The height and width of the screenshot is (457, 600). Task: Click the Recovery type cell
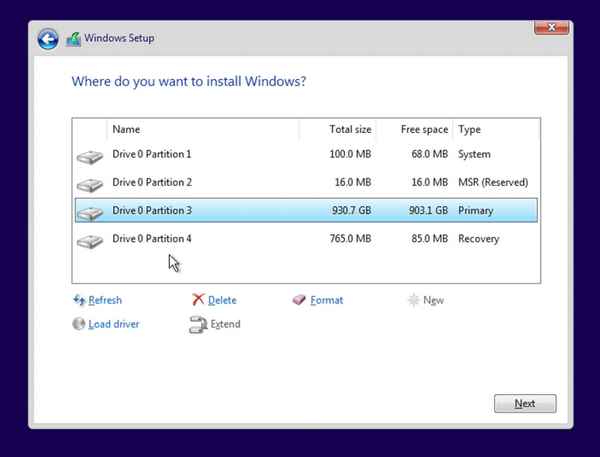point(479,239)
